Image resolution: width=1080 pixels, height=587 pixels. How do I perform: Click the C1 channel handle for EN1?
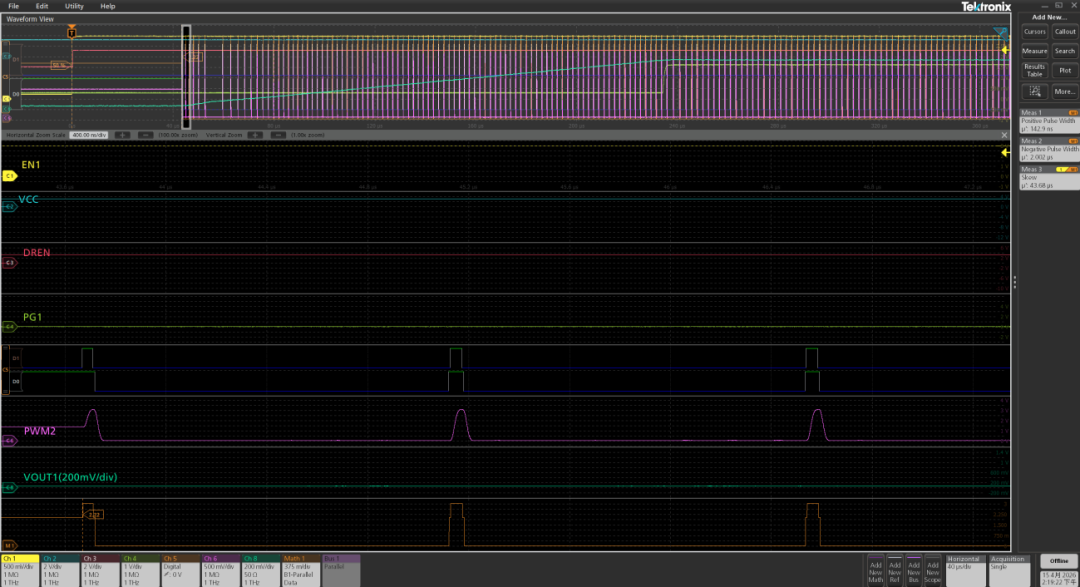pyautogui.click(x=10, y=176)
